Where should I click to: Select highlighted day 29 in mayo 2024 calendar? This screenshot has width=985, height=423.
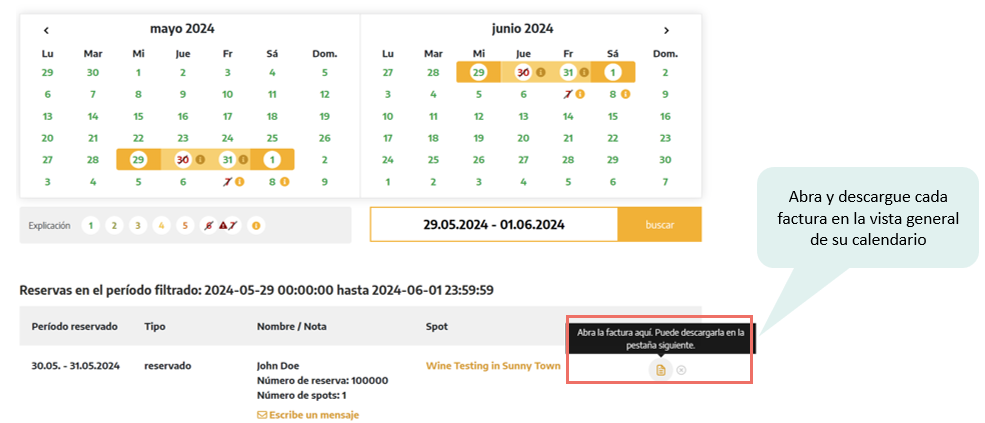click(138, 159)
